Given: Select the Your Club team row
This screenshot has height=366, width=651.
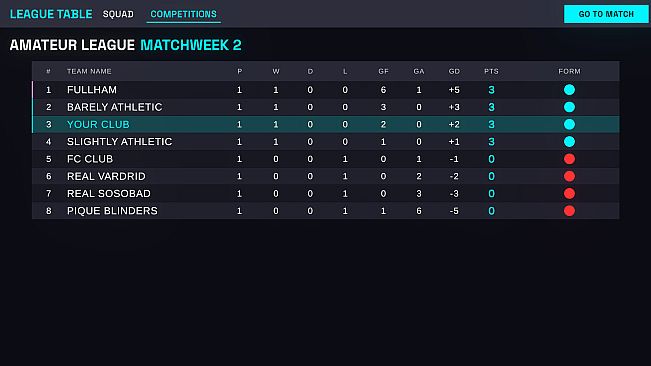Looking at the screenshot, I should coord(326,124).
